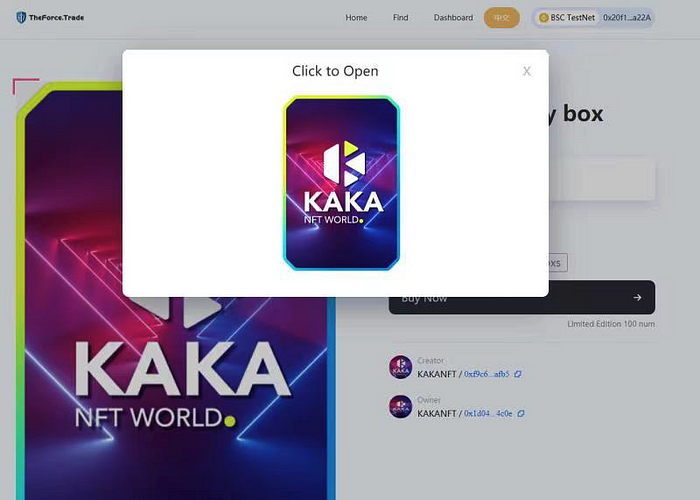700x500 pixels.
Task: Open the Owner KAKANFT avatar
Action: [x=400, y=406]
